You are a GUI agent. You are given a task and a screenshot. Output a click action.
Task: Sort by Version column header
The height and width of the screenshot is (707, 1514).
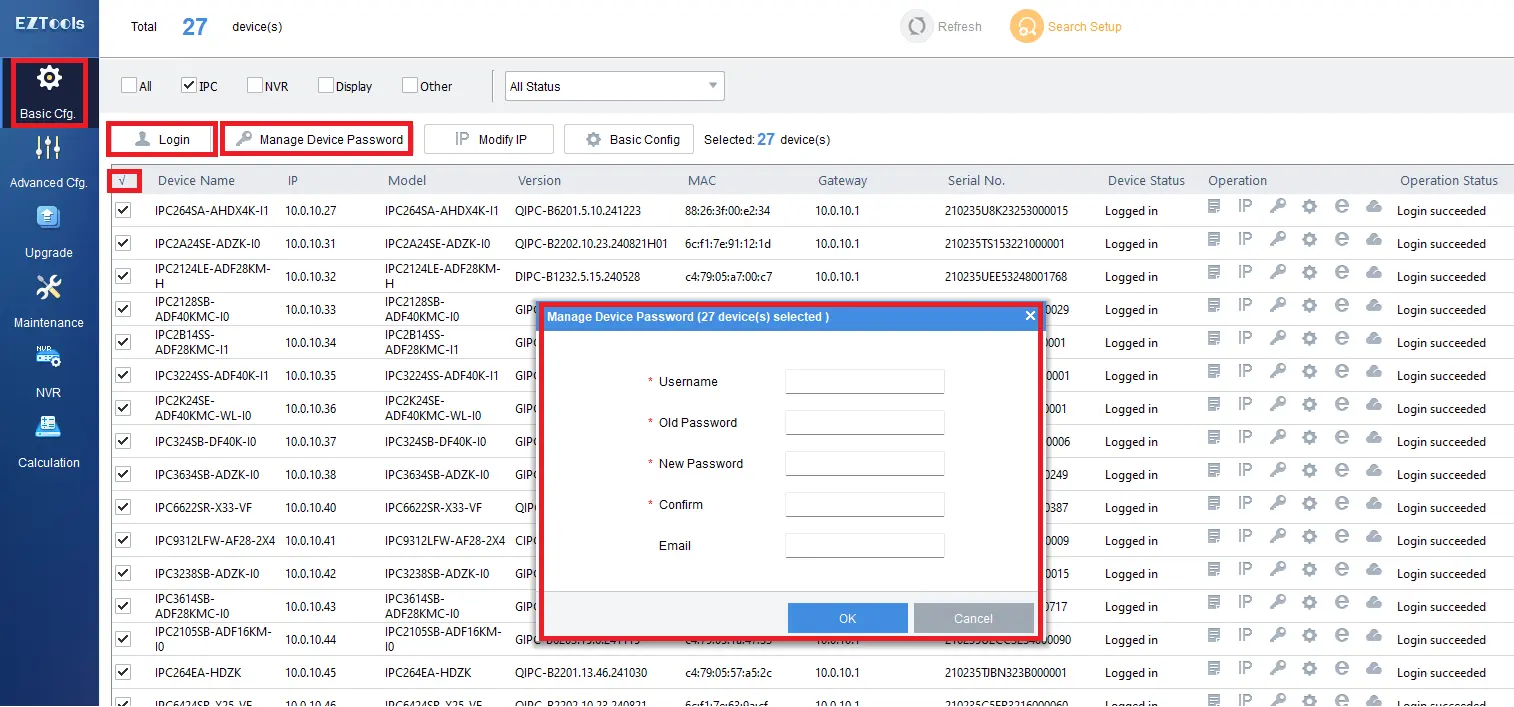[539, 181]
